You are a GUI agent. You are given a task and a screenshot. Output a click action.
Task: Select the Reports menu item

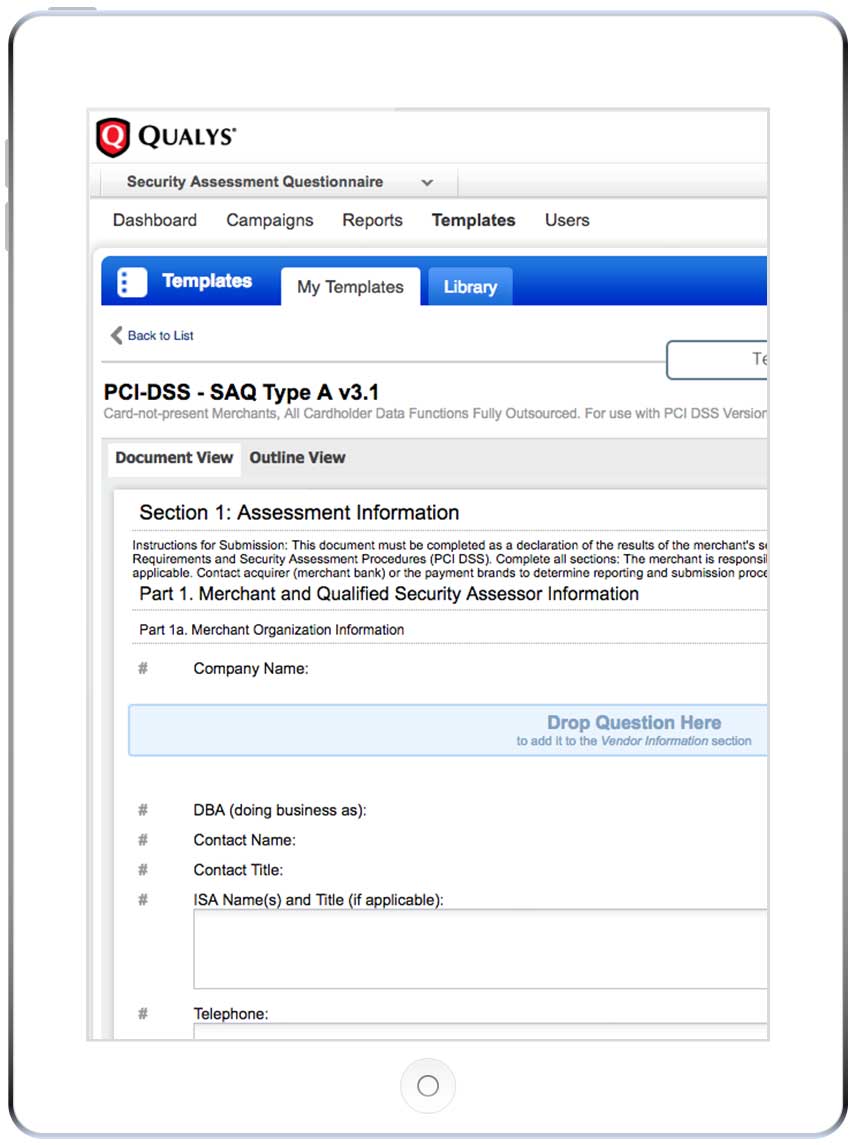point(372,220)
